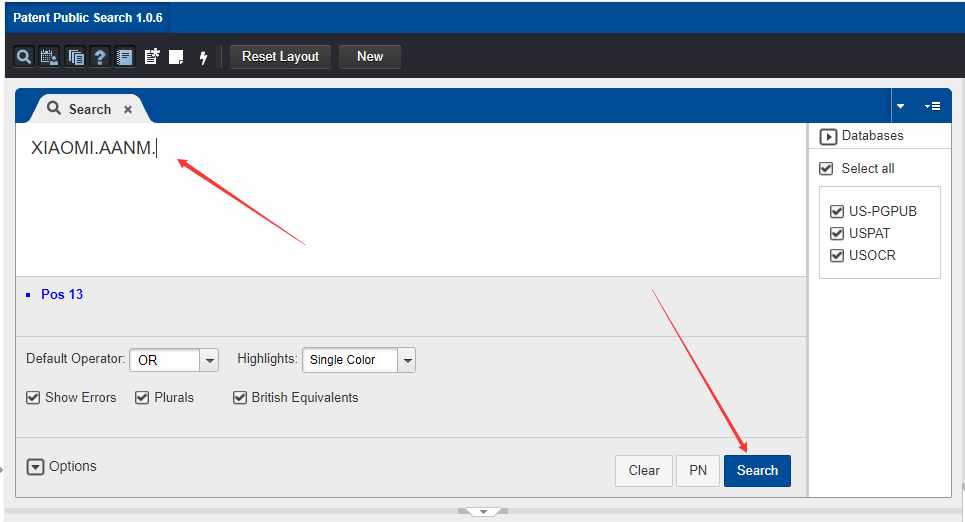The image size is (965, 522).
Task: Click the New button in toolbar
Action: click(x=370, y=57)
